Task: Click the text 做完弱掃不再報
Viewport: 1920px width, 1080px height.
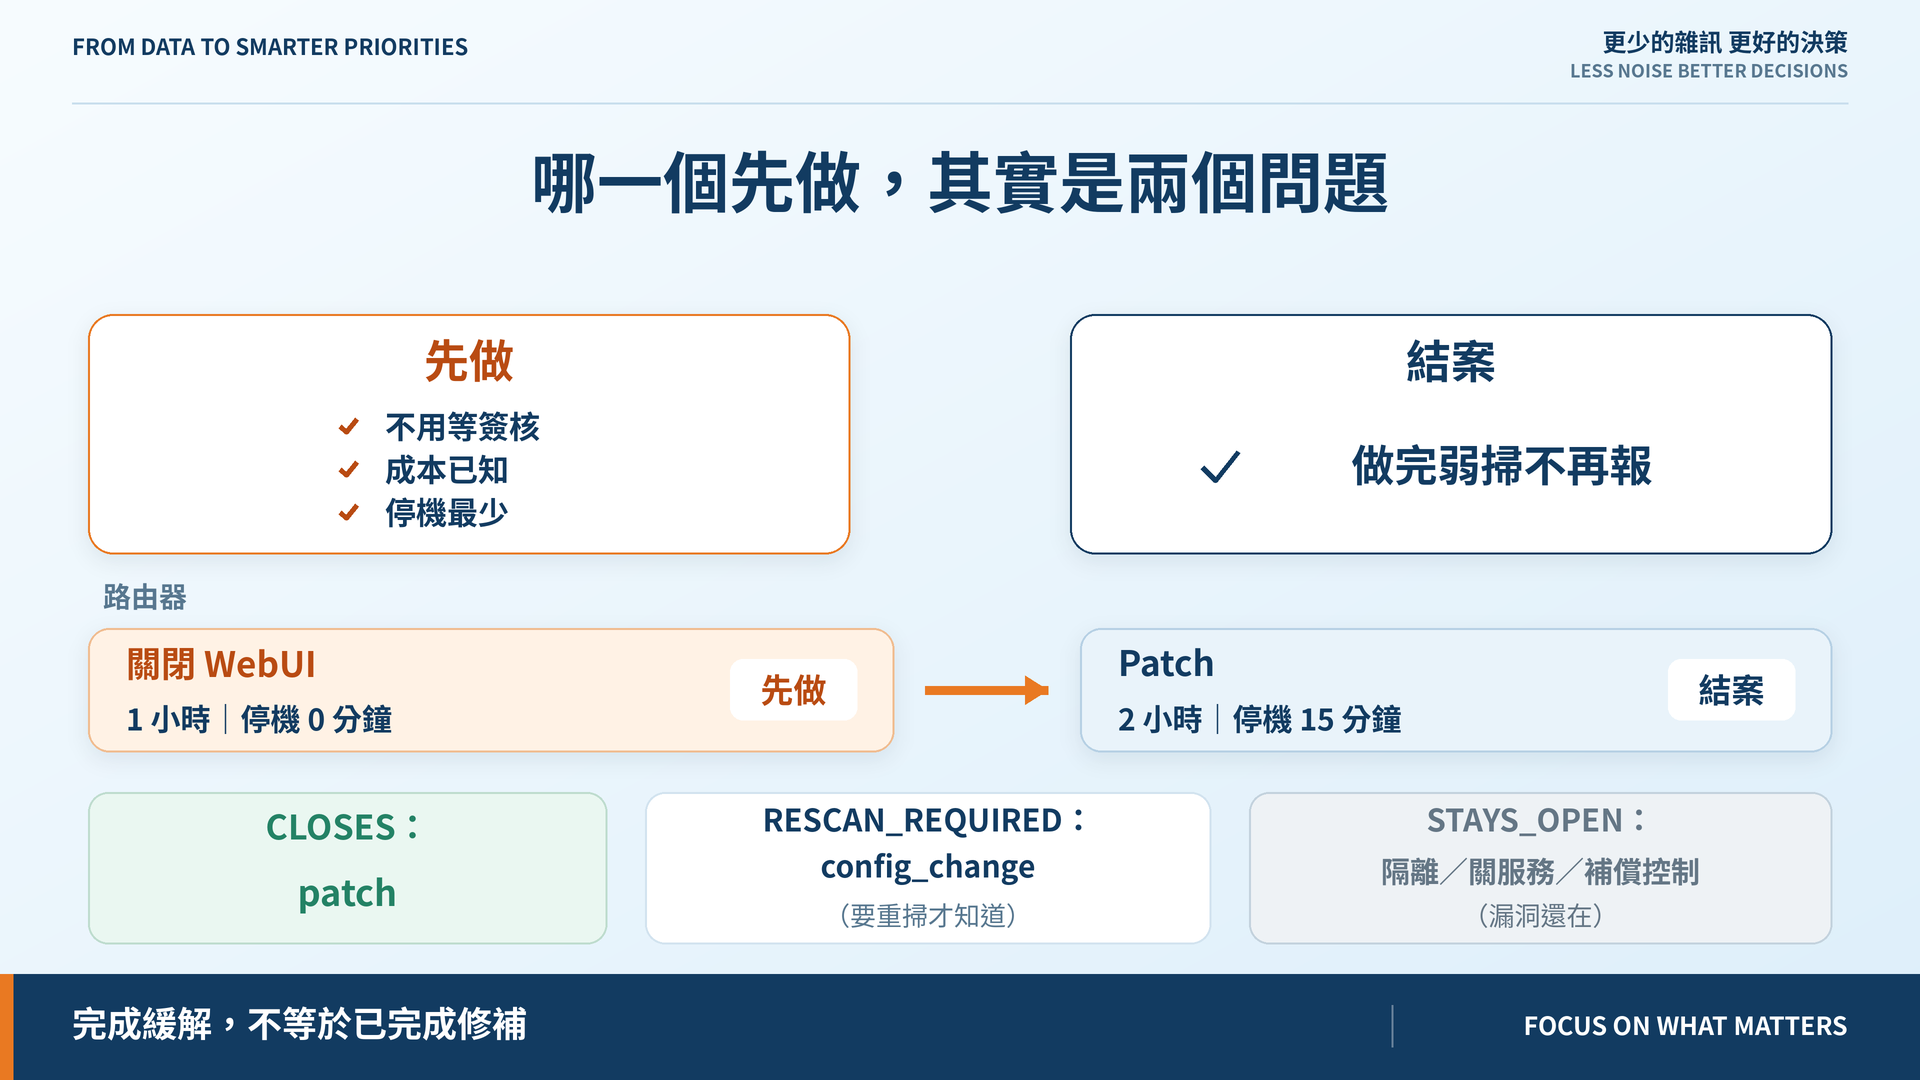Action: [x=1502, y=466]
